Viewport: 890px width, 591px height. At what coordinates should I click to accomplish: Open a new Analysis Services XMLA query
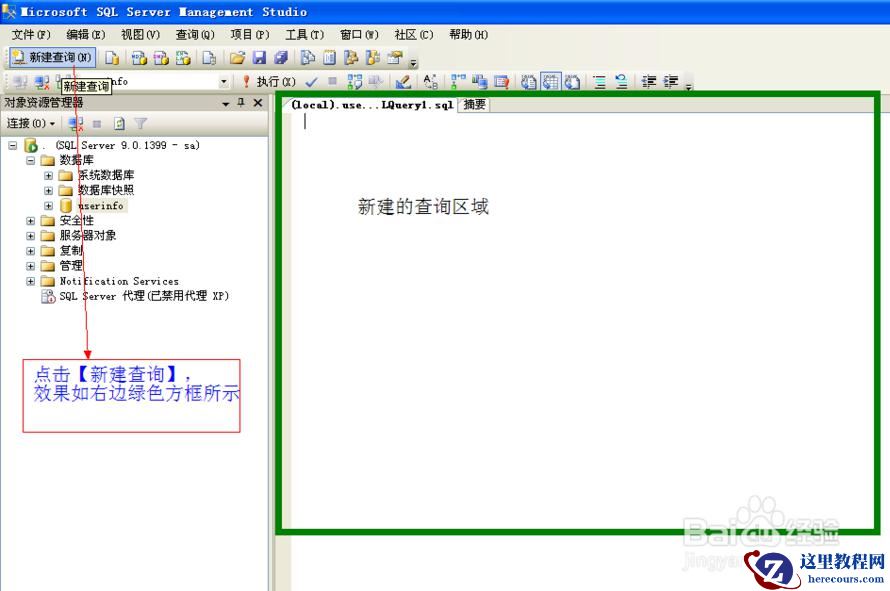tap(183, 57)
